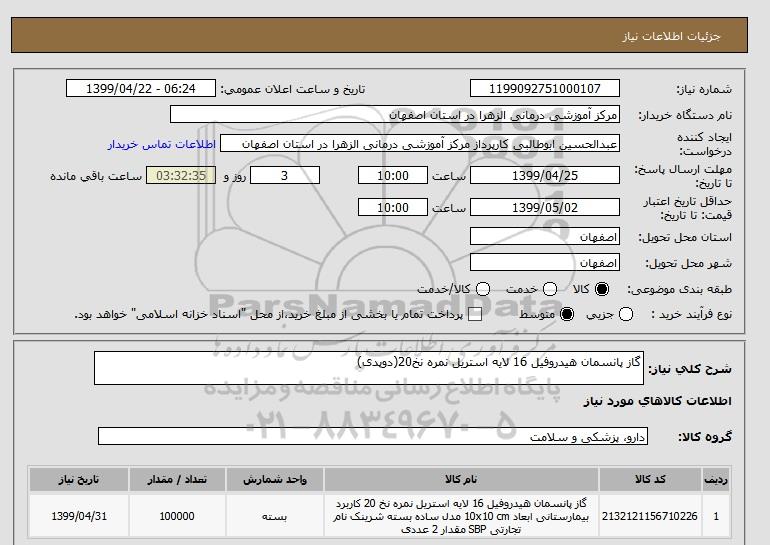Click the need date cell 1399/04/31
Screen dimensions: 770x545
[79, 516]
